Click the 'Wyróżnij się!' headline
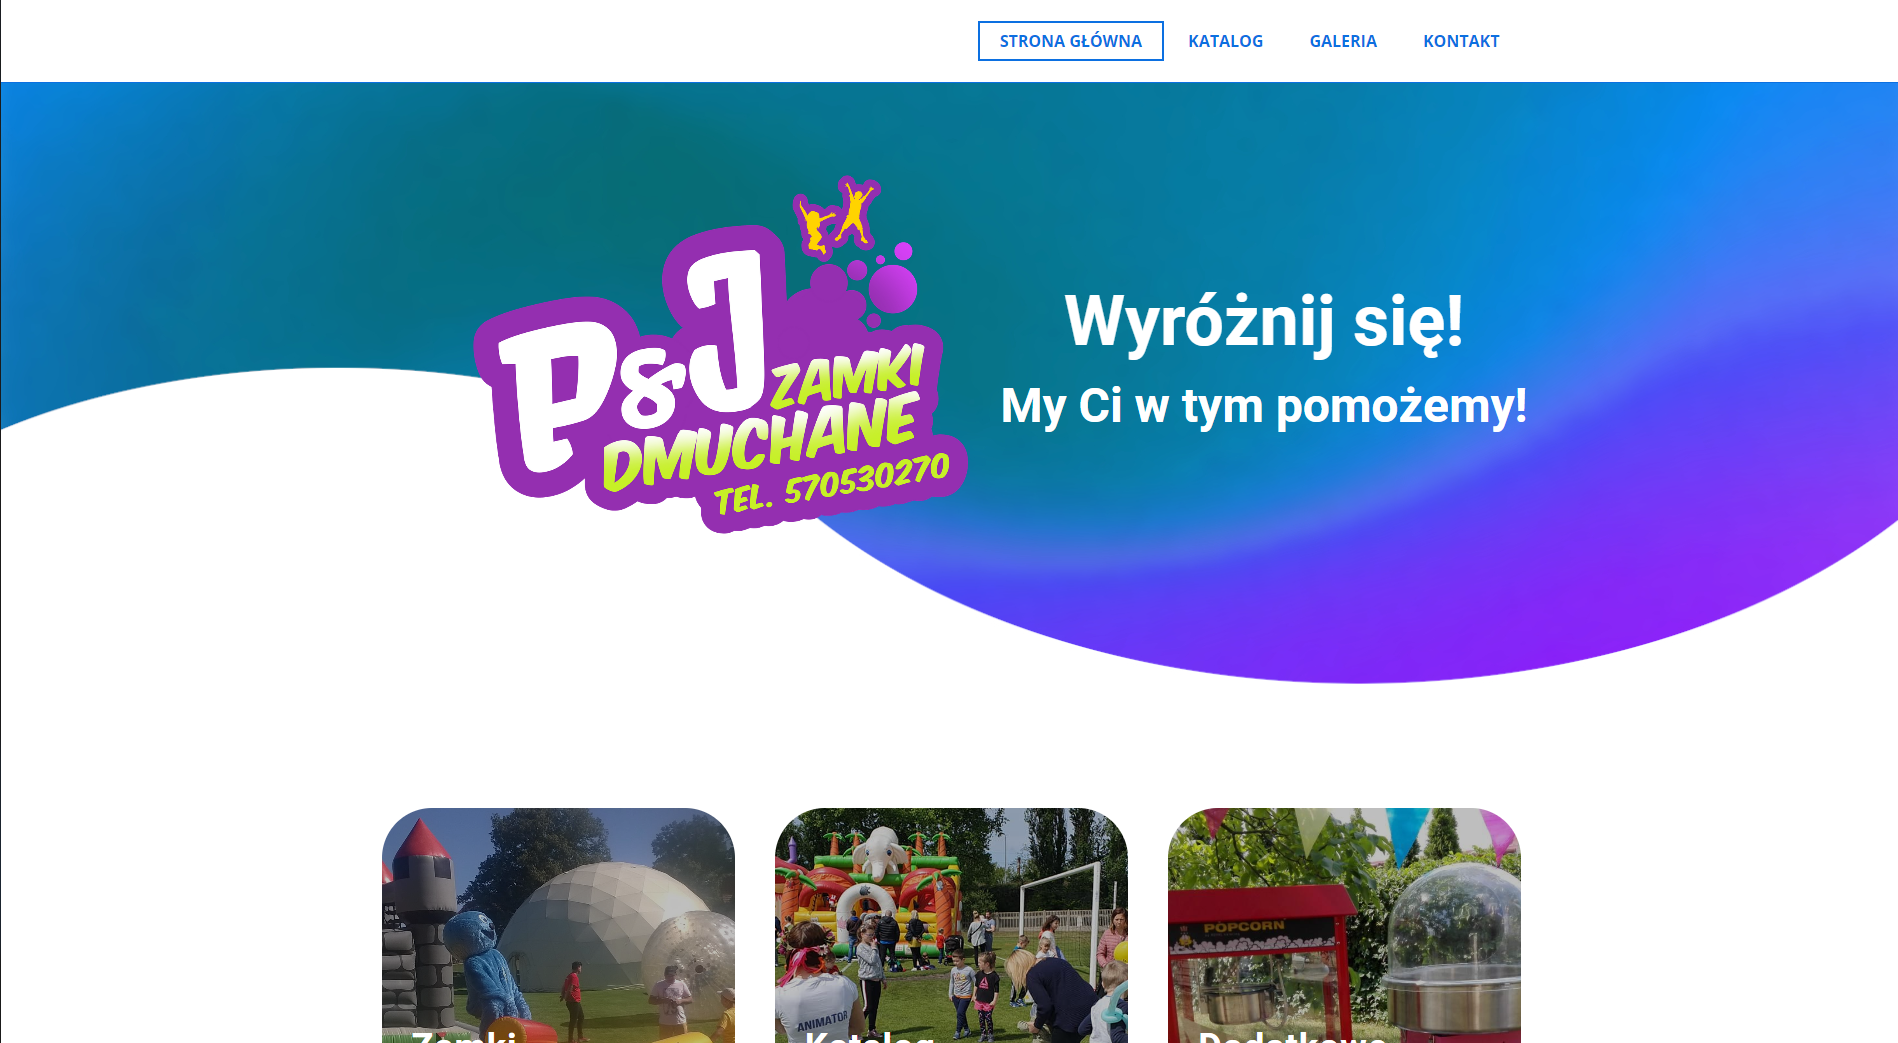 coord(1264,322)
